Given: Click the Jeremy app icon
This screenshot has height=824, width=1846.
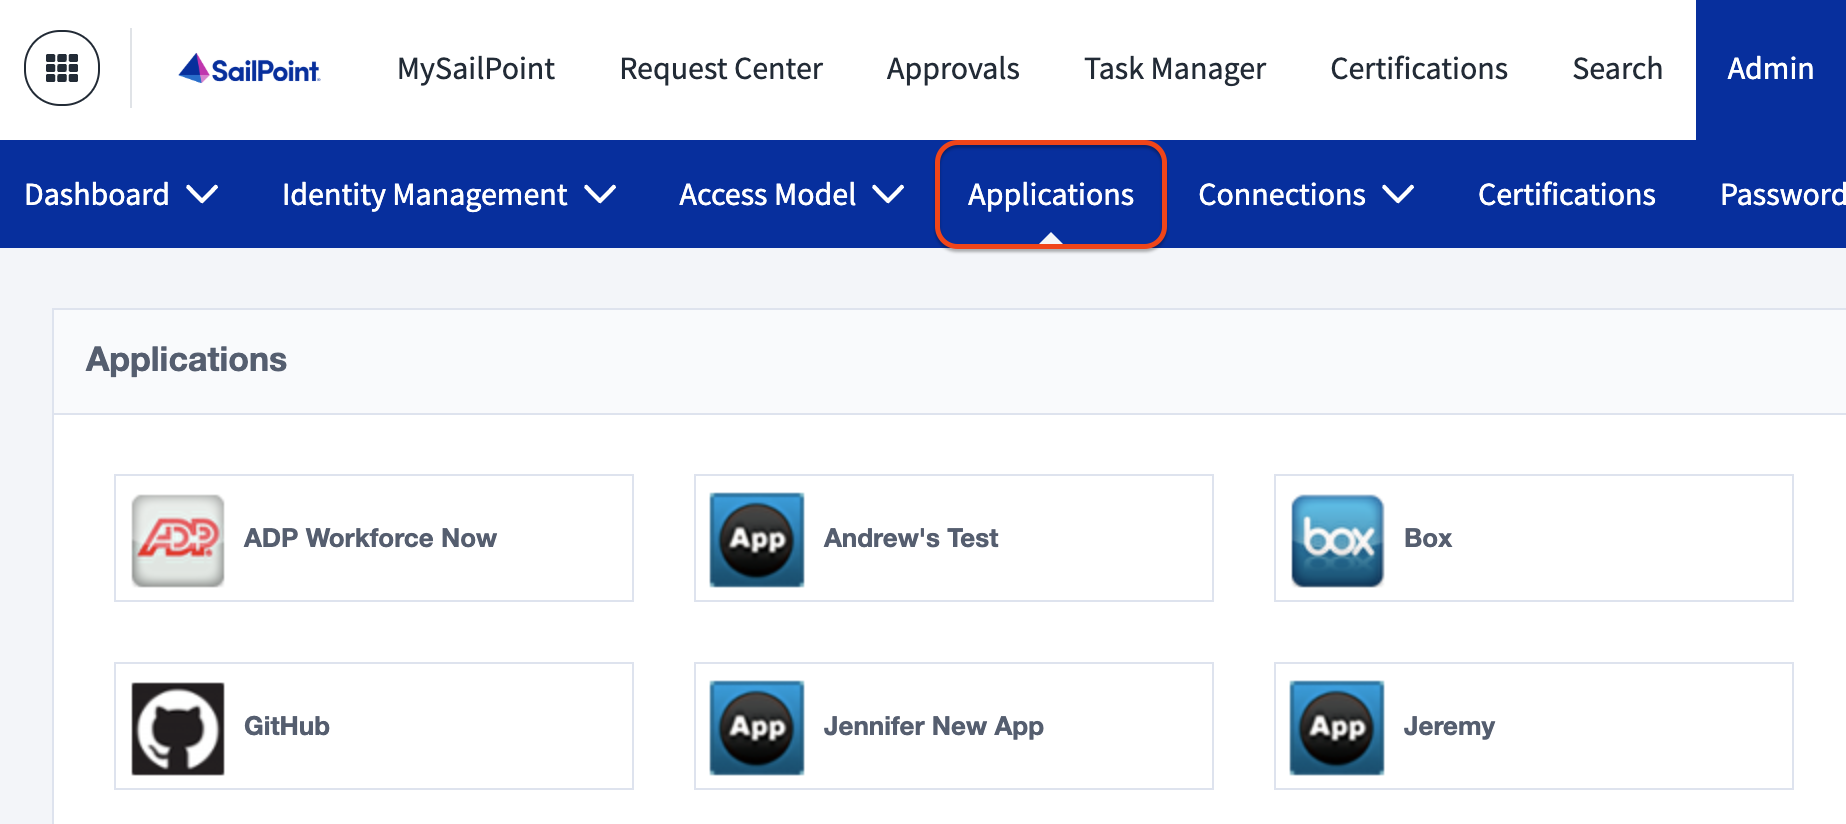Looking at the screenshot, I should (1337, 728).
